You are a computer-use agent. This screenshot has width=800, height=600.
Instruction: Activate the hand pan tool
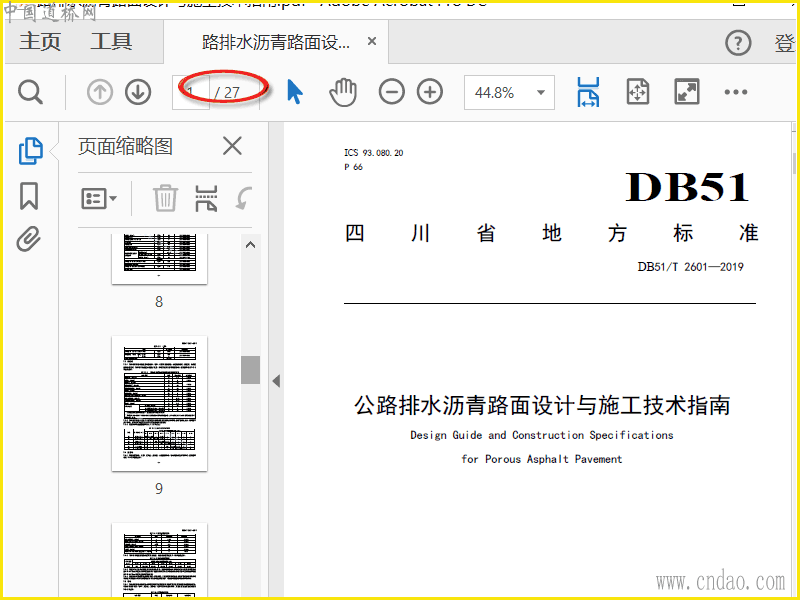[x=343, y=93]
